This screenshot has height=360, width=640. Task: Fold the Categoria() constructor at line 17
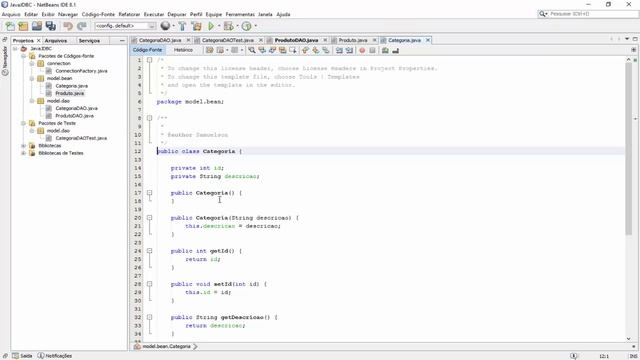click(x=149, y=193)
